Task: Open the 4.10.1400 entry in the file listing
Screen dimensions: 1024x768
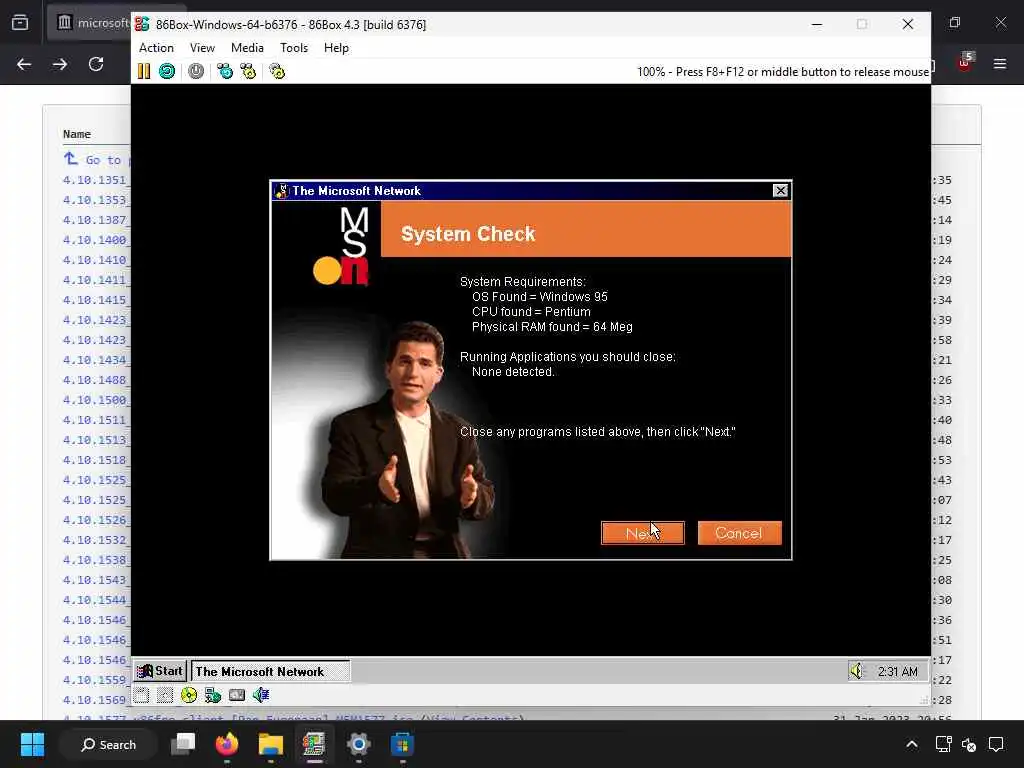Action: (97, 240)
